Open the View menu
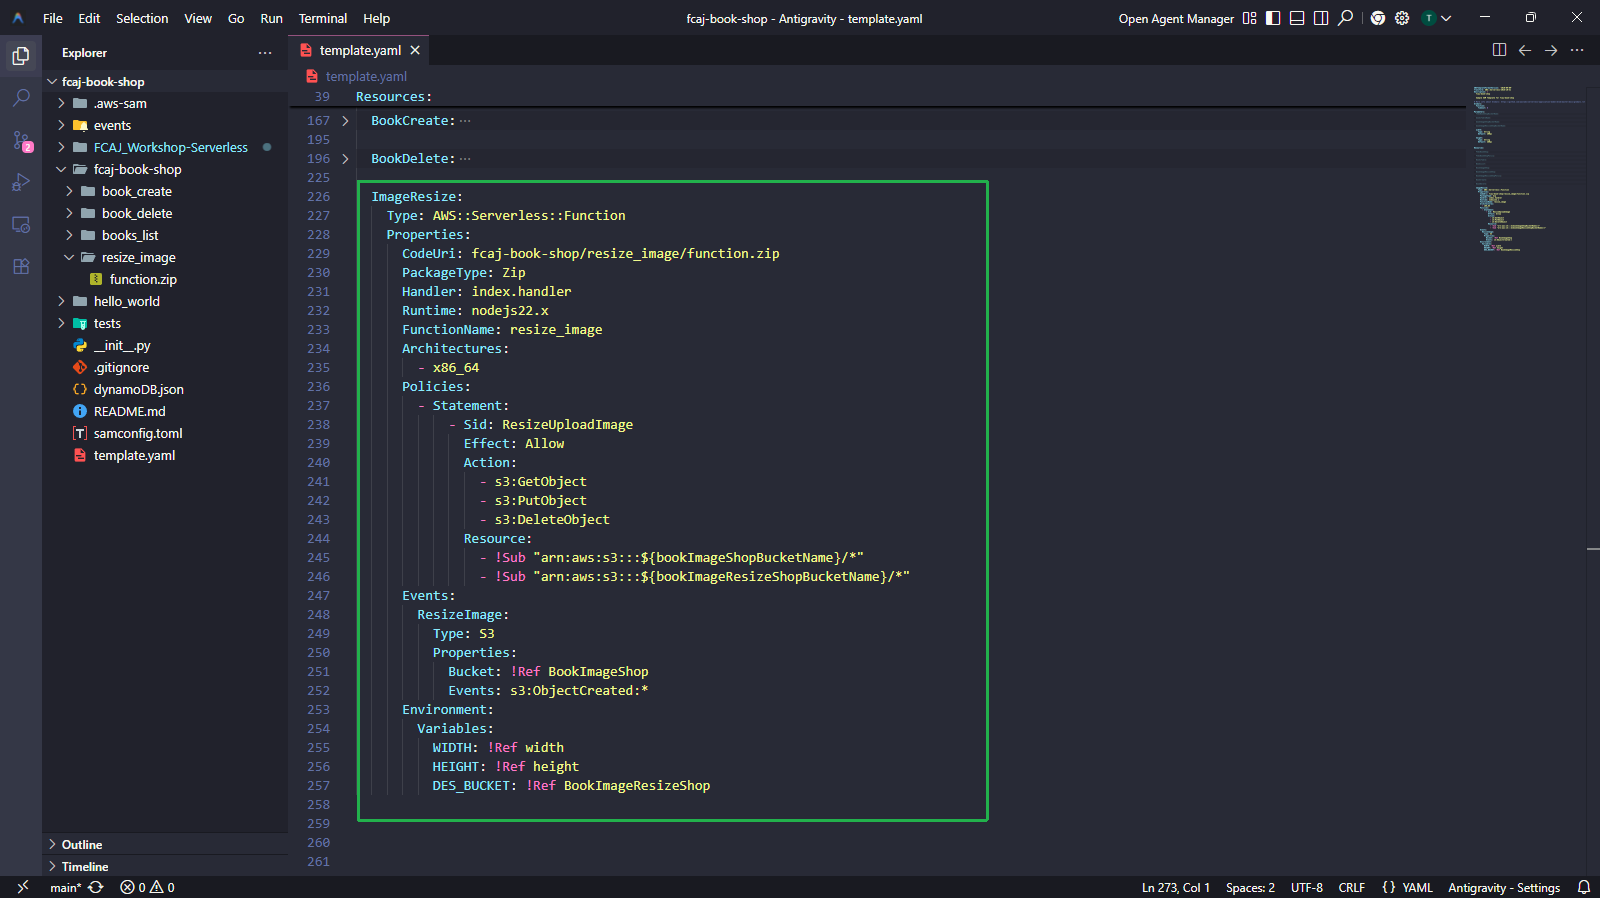 click(198, 18)
